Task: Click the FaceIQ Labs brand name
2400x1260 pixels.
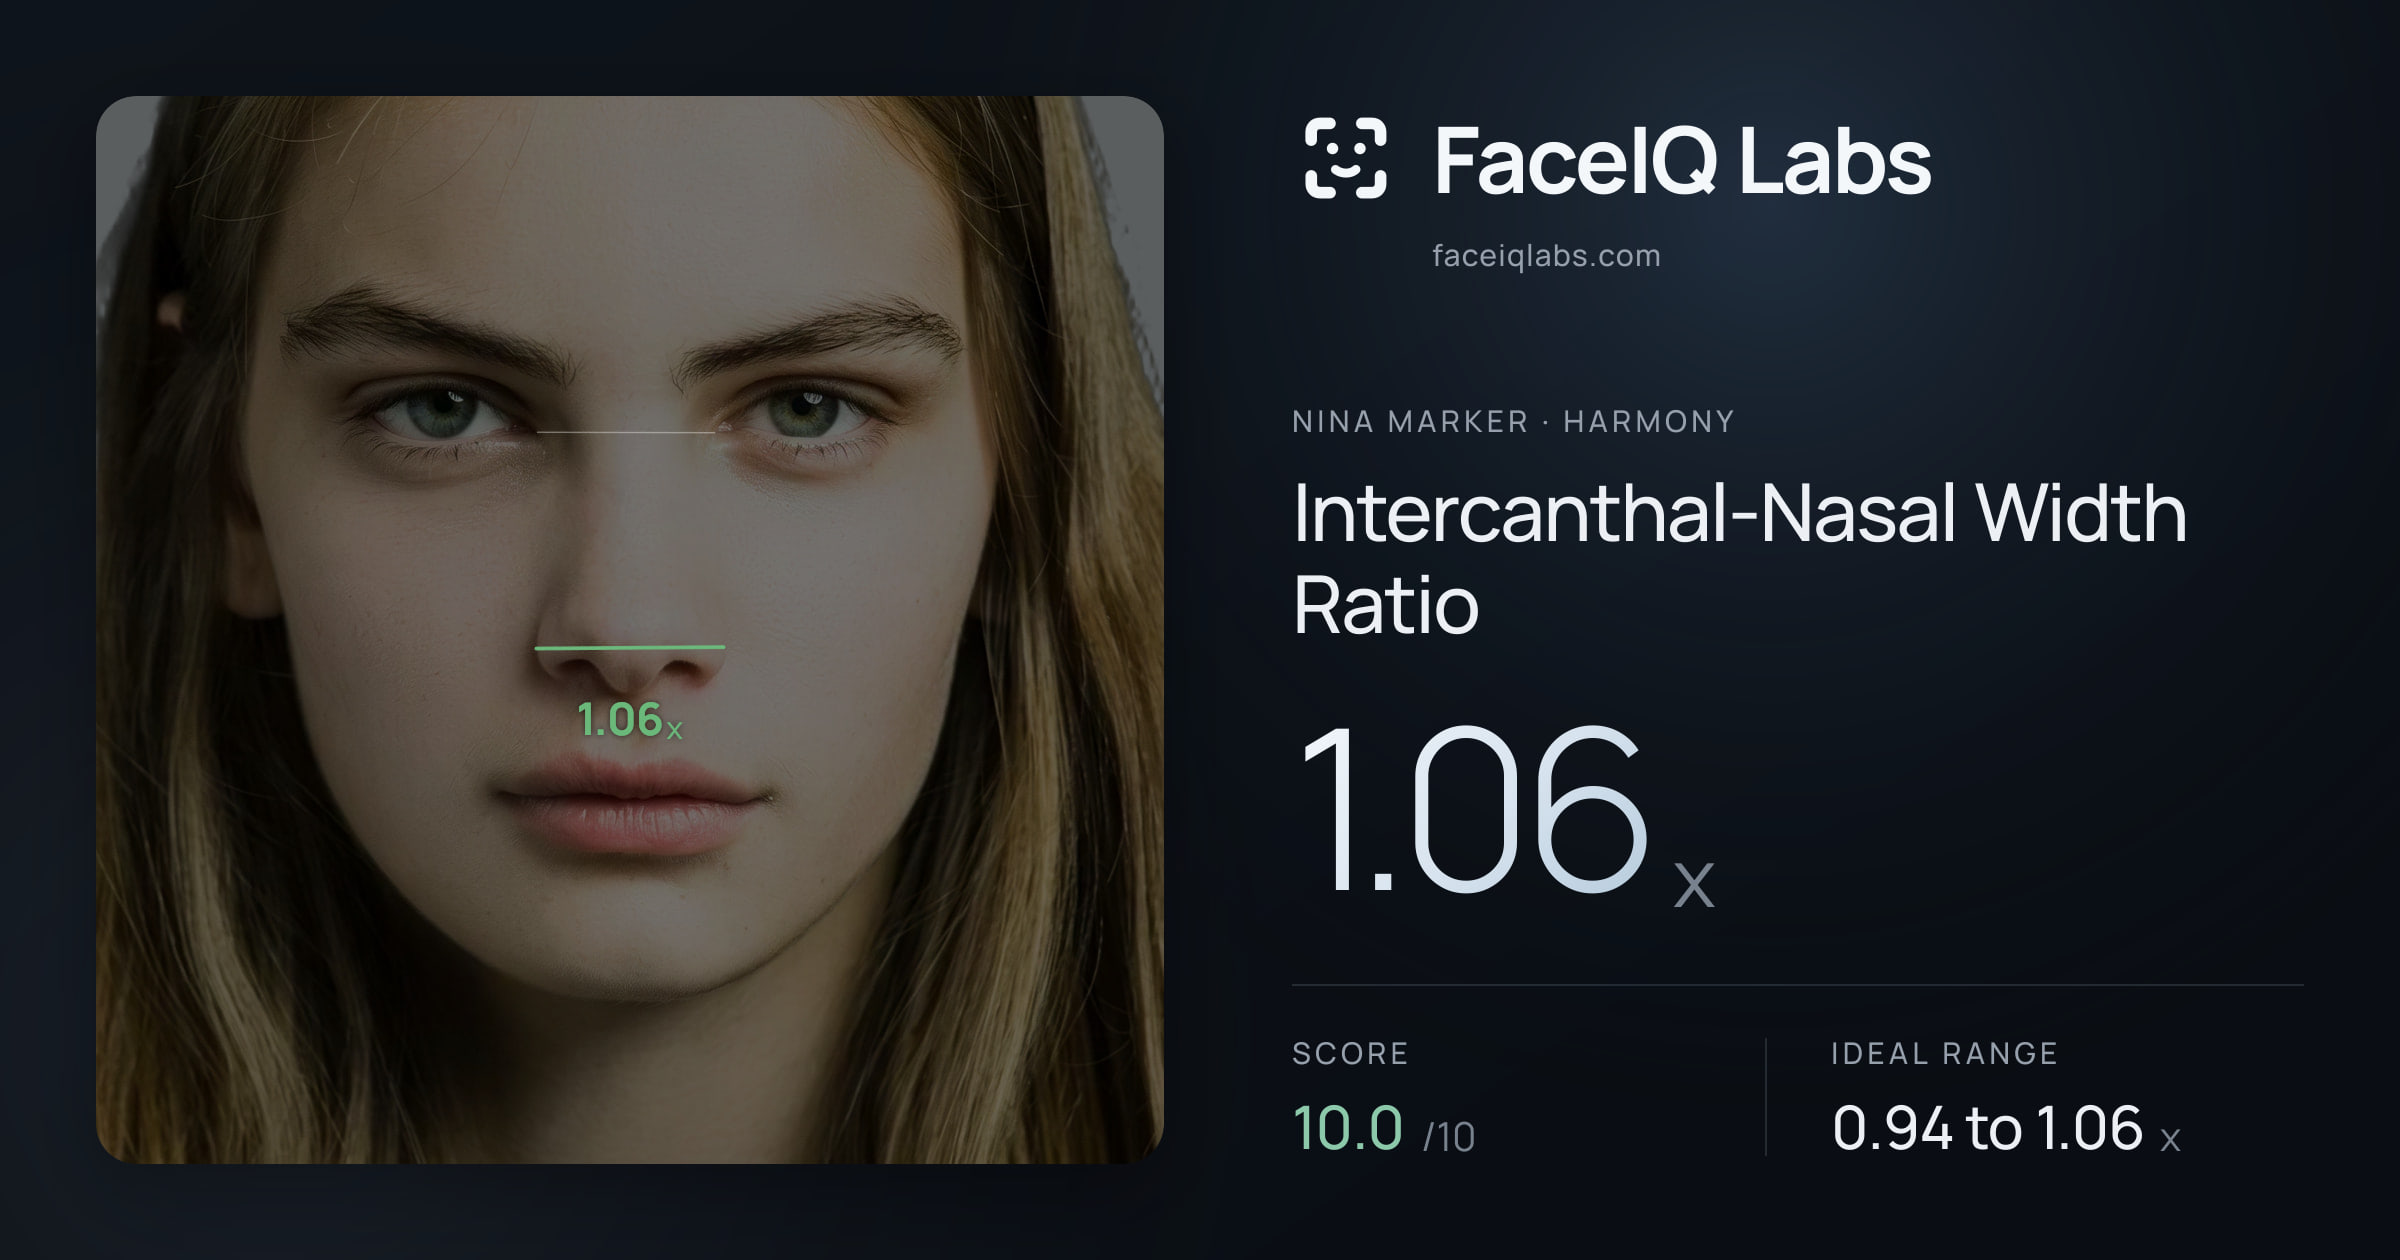Action: click(x=1682, y=160)
